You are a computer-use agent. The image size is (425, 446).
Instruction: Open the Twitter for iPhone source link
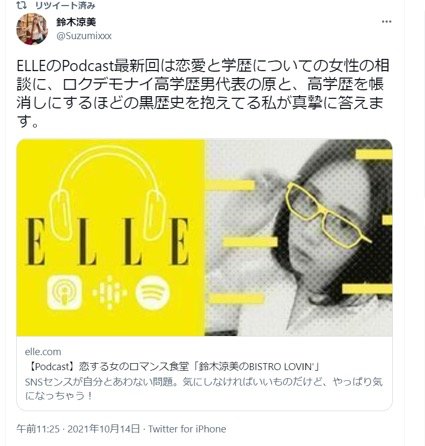187,429
